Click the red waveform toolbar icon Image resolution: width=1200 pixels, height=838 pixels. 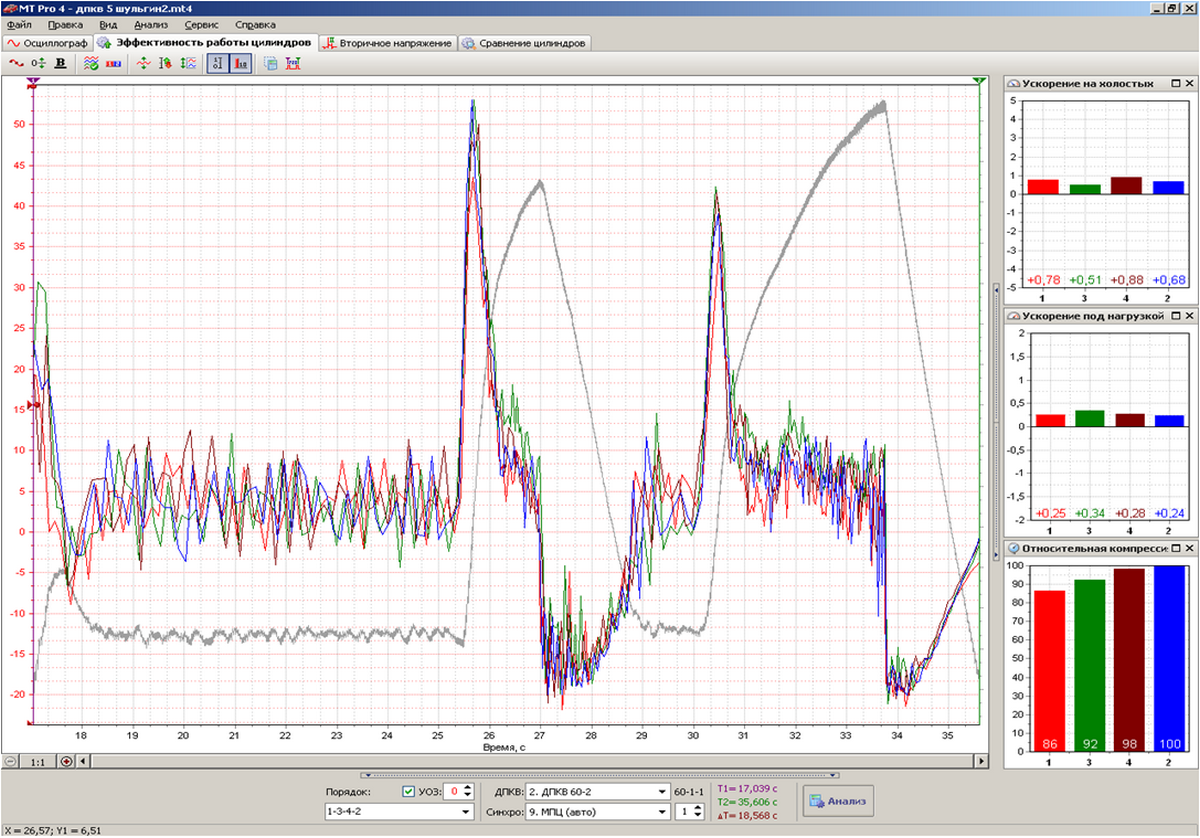pyautogui.click(x=16, y=63)
